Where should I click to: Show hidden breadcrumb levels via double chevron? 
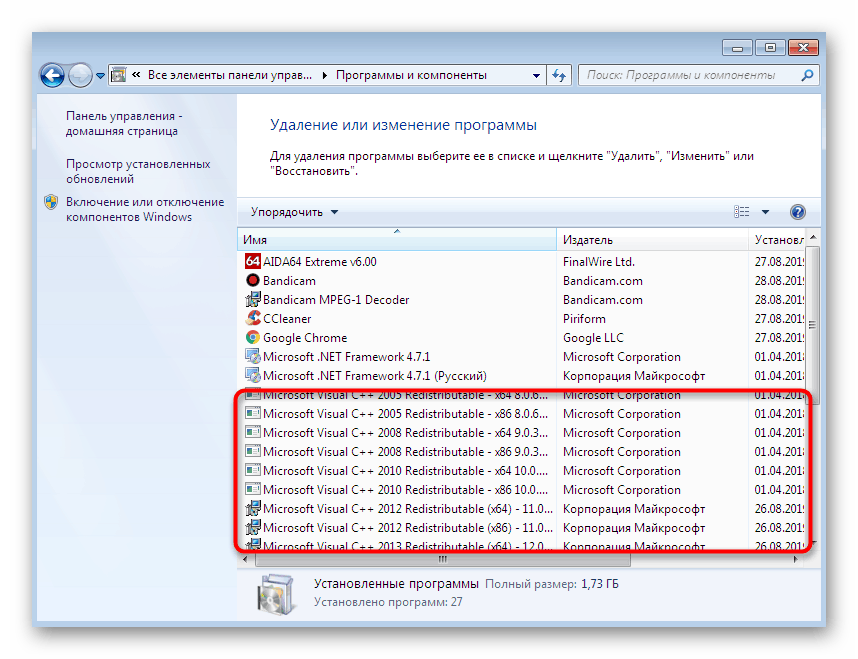click(x=136, y=75)
